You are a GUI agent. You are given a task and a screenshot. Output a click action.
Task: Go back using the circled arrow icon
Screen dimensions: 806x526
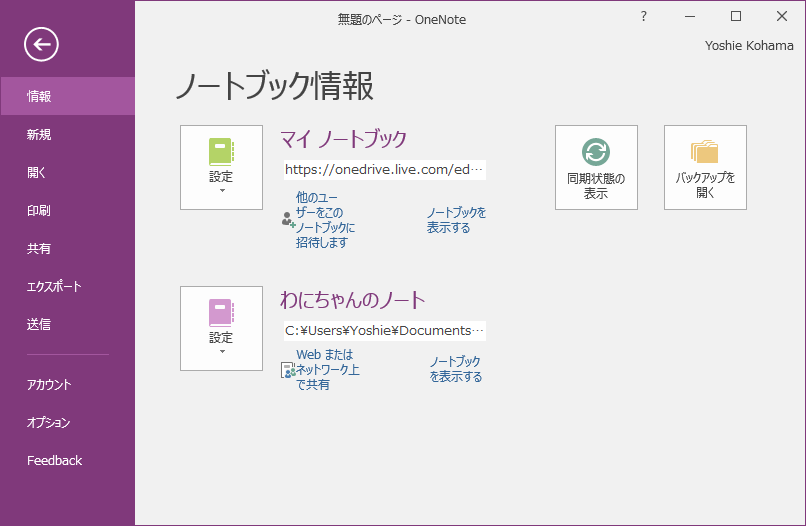(41, 45)
